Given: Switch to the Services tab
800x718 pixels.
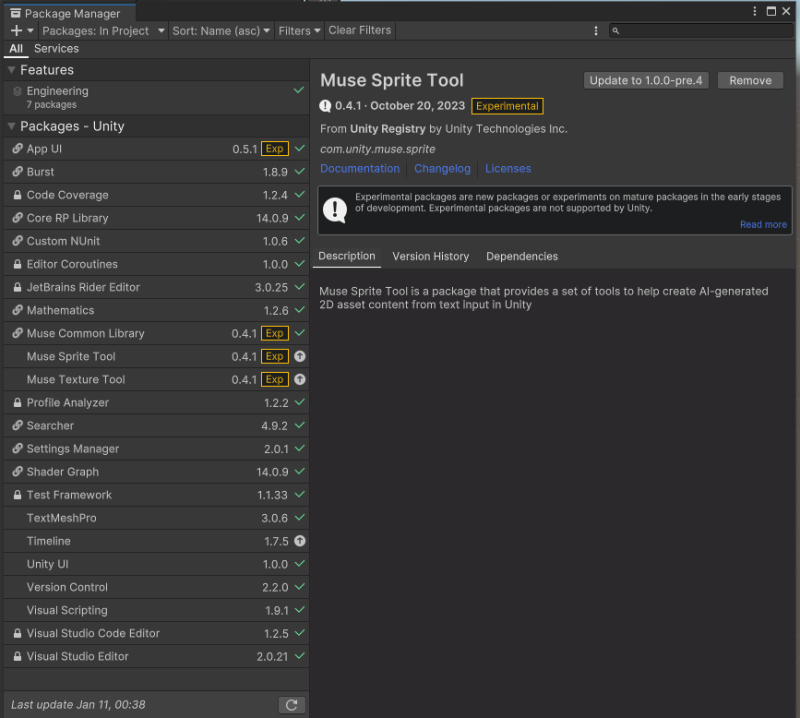Looking at the screenshot, I should pyautogui.click(x=56, y=48).
